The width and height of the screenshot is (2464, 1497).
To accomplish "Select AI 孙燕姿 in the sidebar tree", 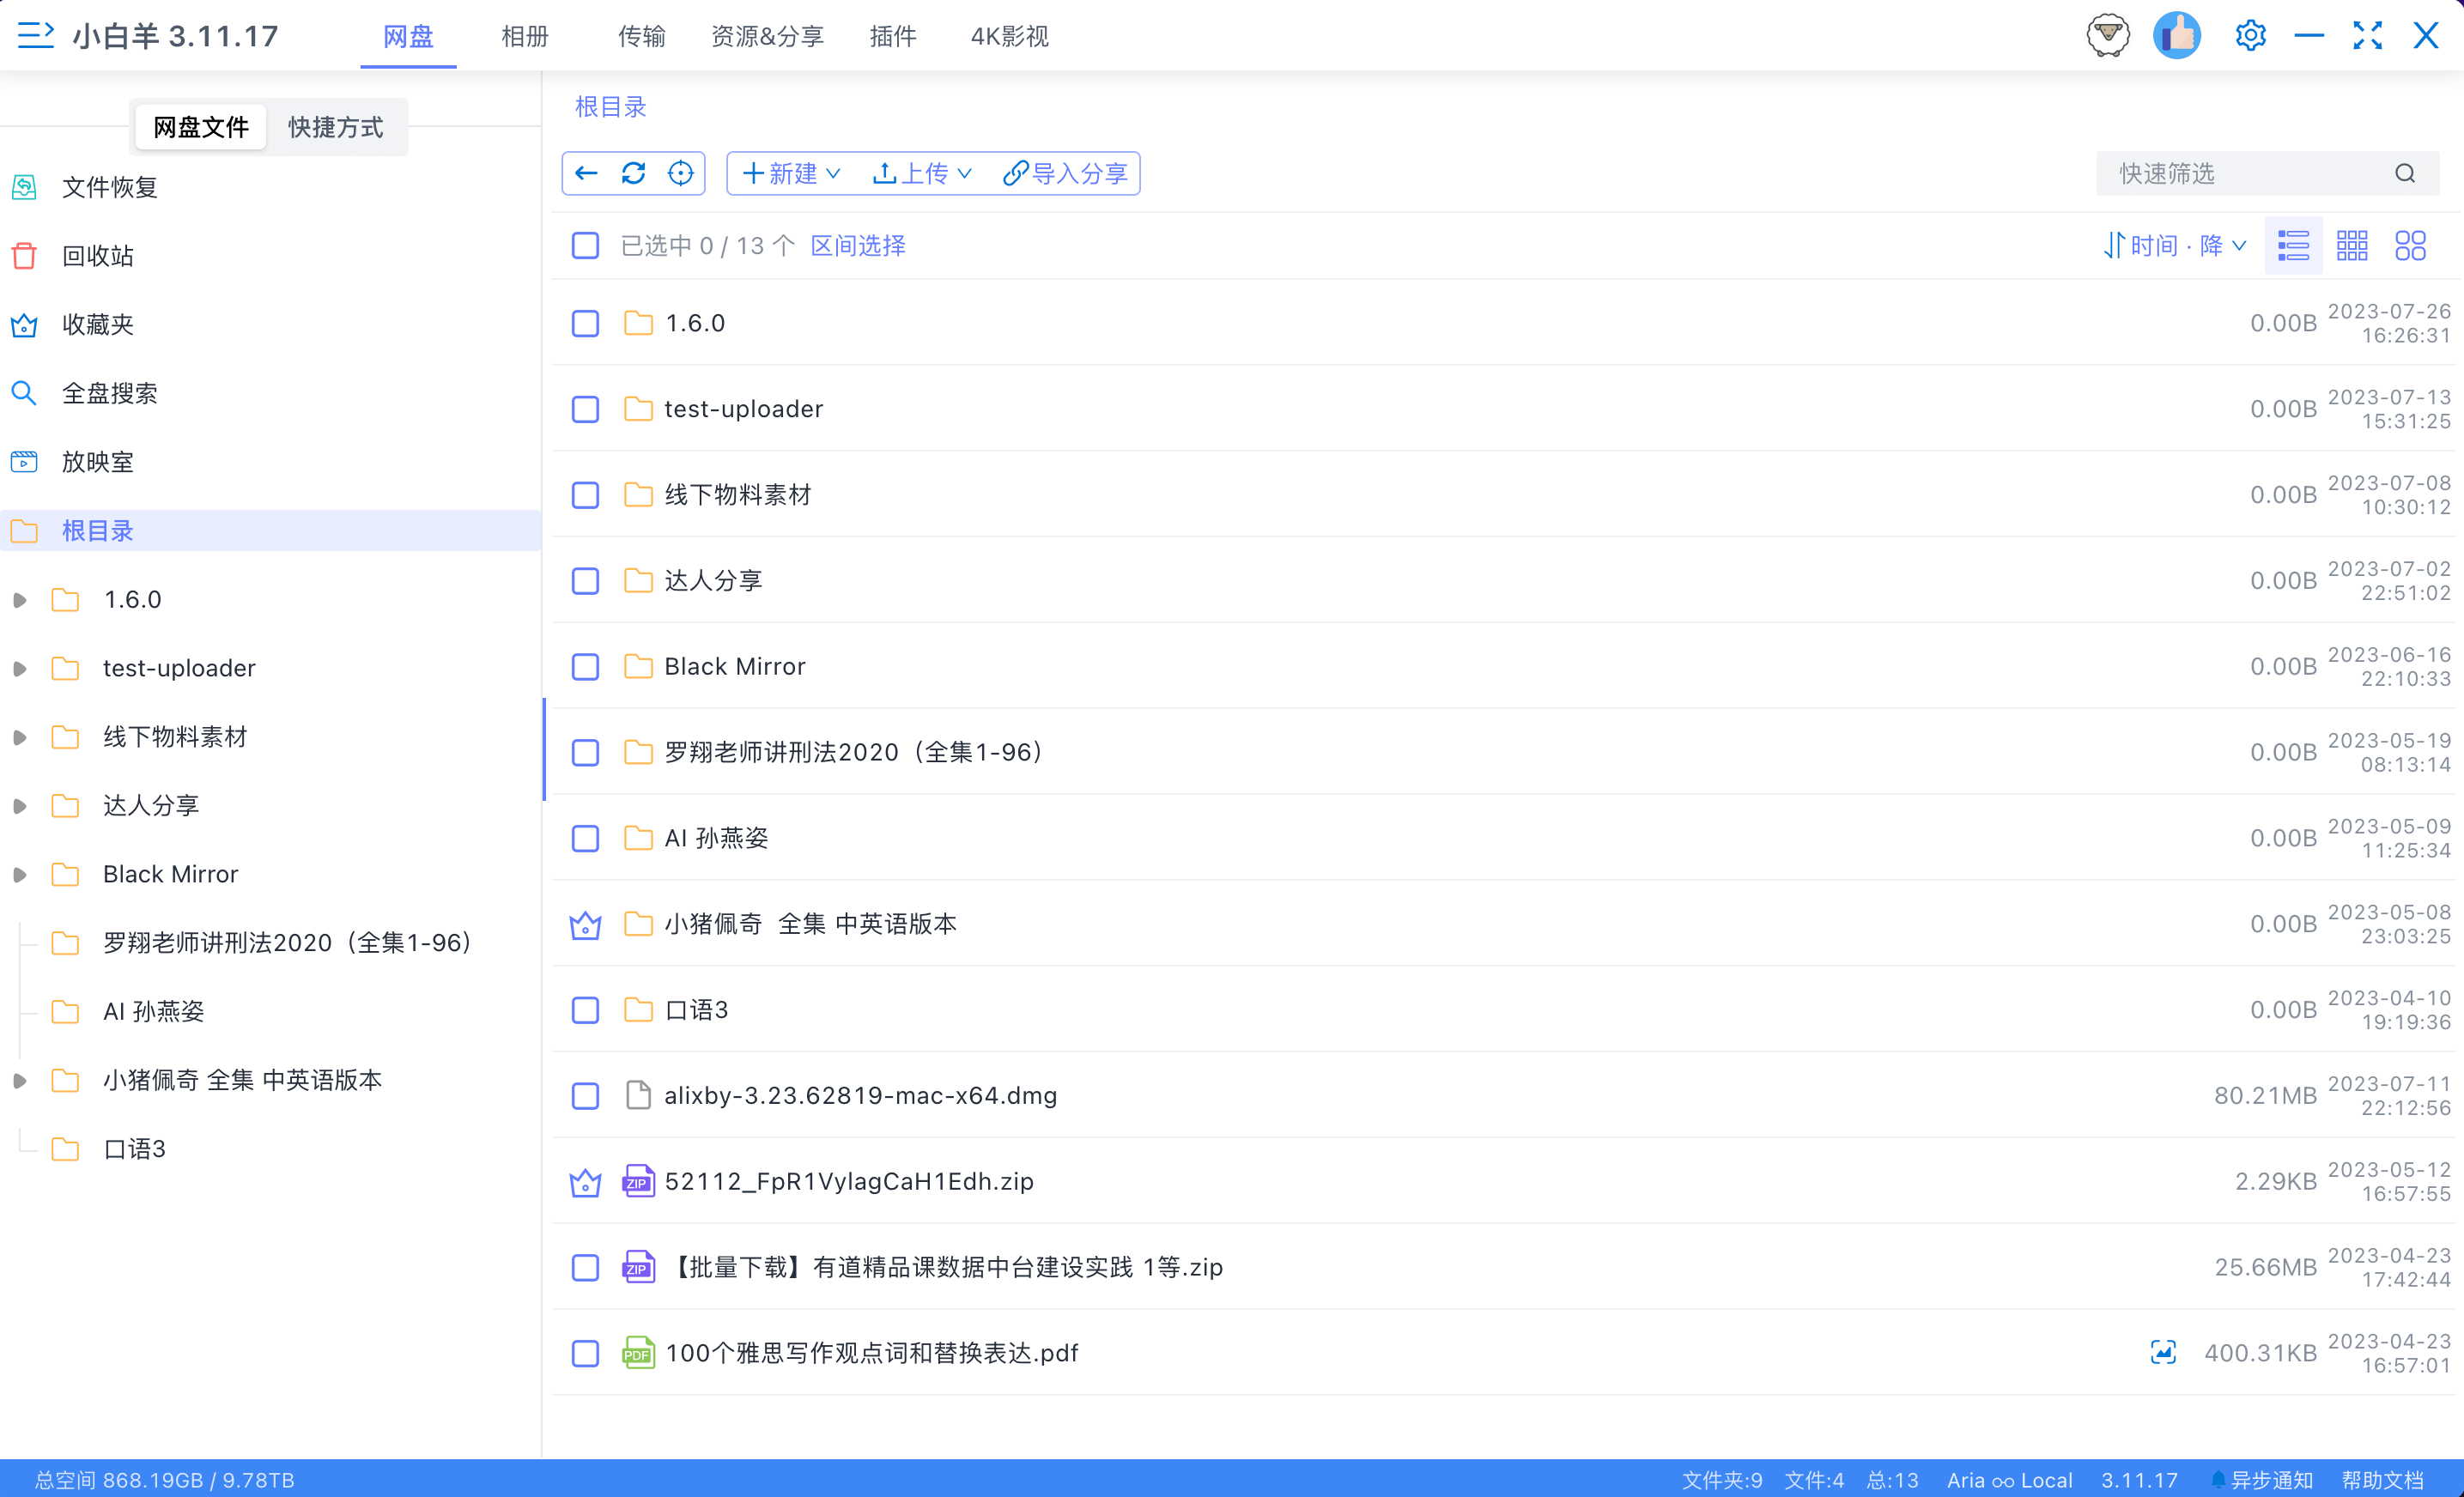I will click(x=153, y=1012).
